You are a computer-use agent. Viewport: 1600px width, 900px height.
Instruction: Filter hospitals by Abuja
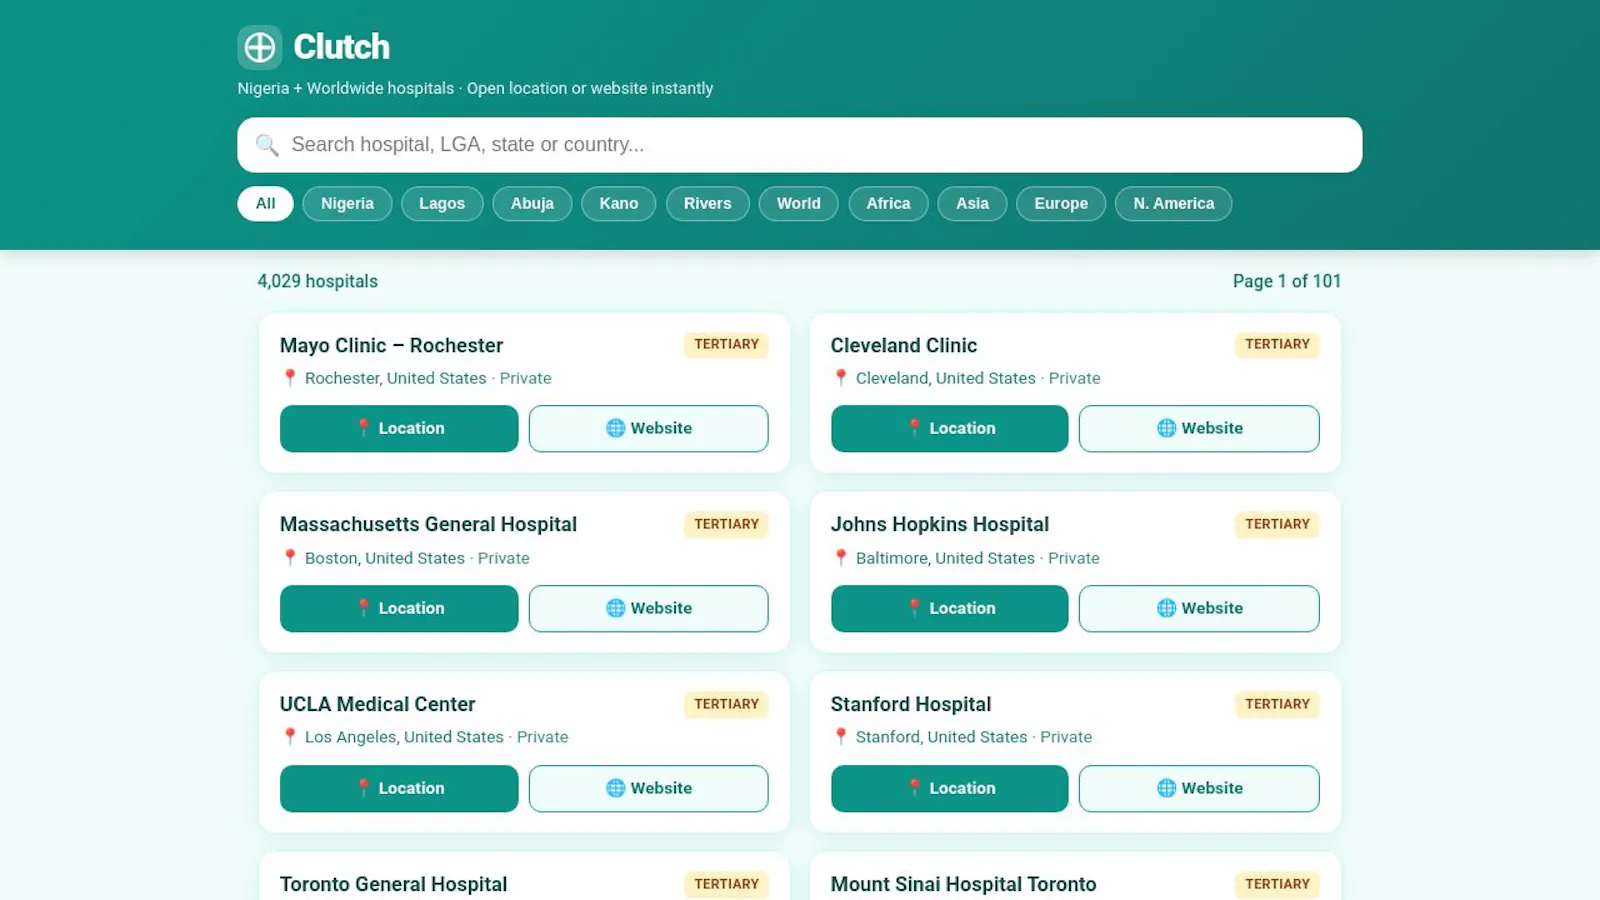click(x=532, y=203)
